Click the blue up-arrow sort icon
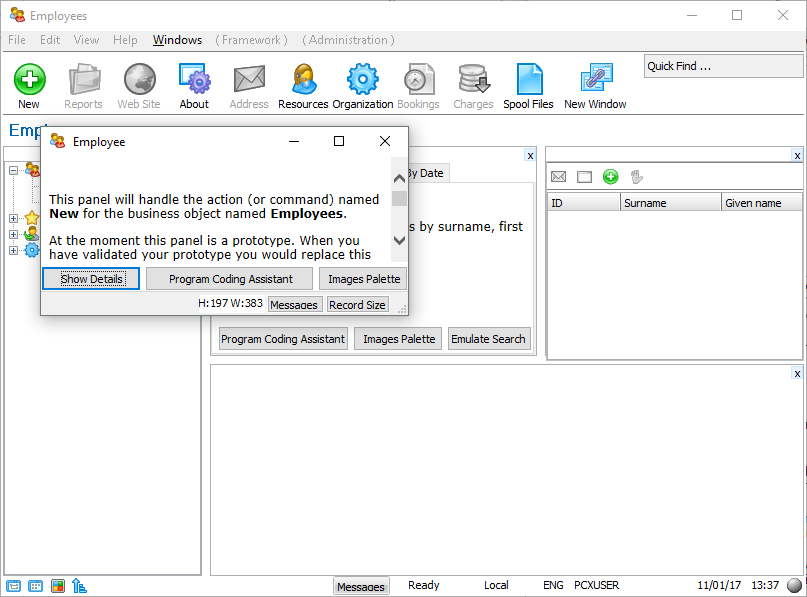 point(79,586)
